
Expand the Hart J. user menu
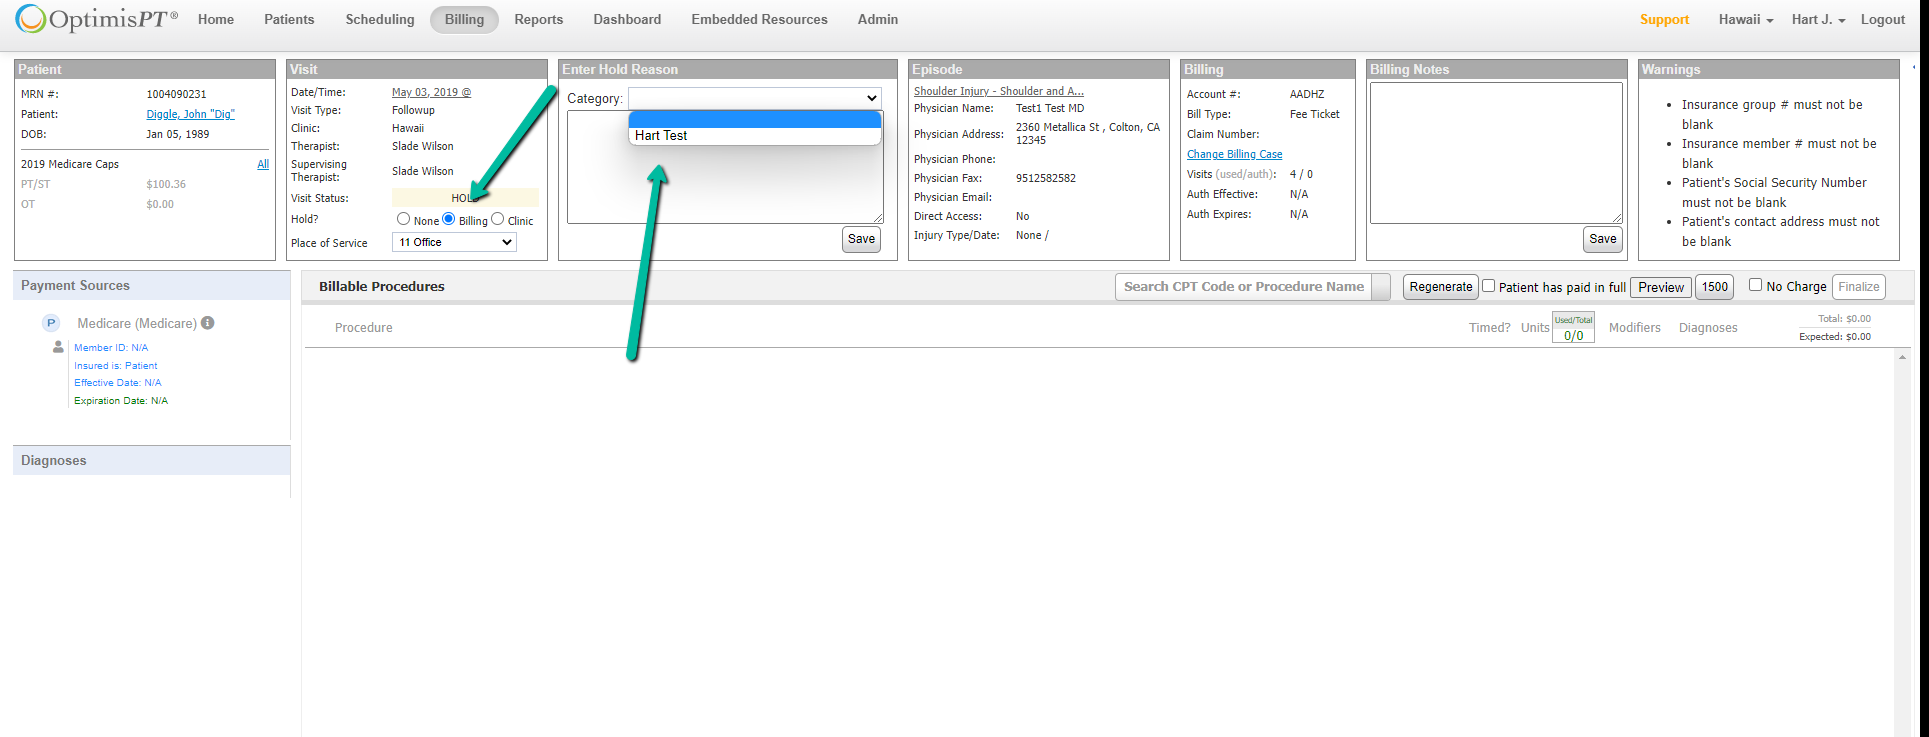click(x=1818, y=19)
